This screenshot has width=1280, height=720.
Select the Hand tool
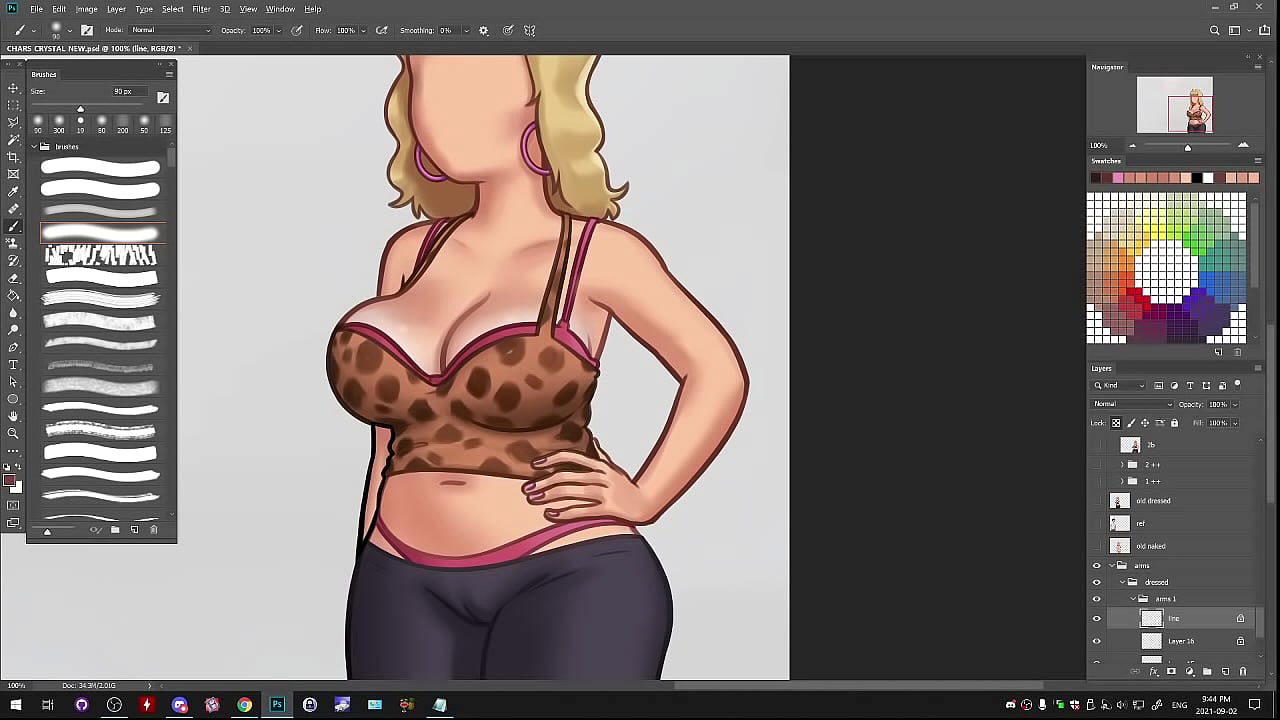(x=13, y=416)
